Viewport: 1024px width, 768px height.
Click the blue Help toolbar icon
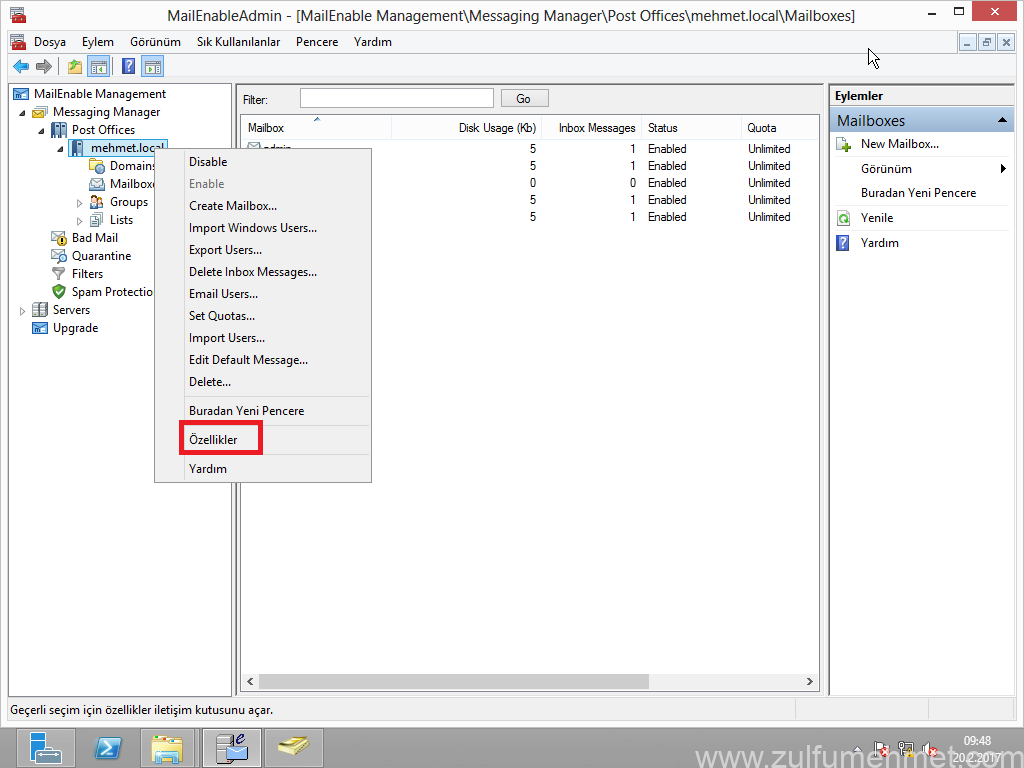(x=128, y=67)
